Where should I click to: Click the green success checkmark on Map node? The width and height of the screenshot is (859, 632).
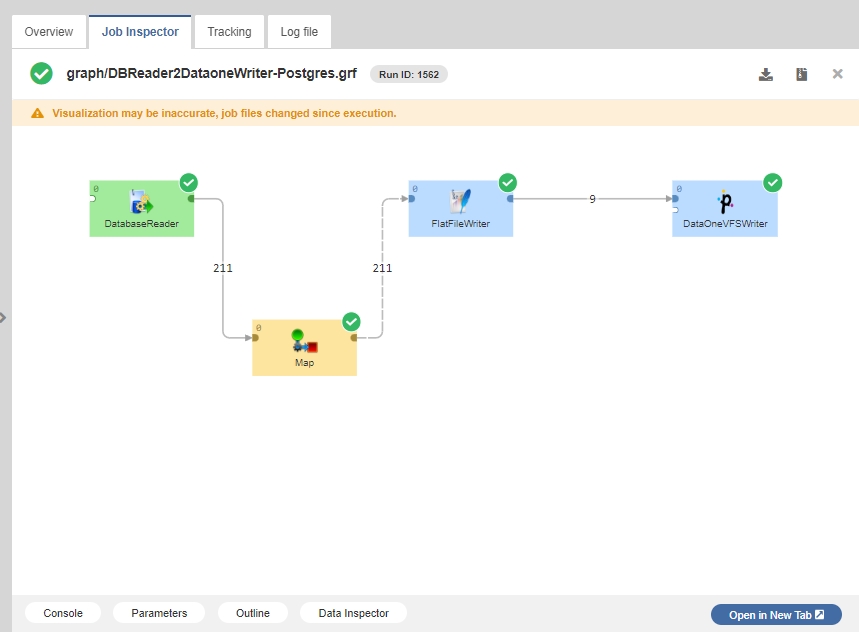(x=351, y=321)
